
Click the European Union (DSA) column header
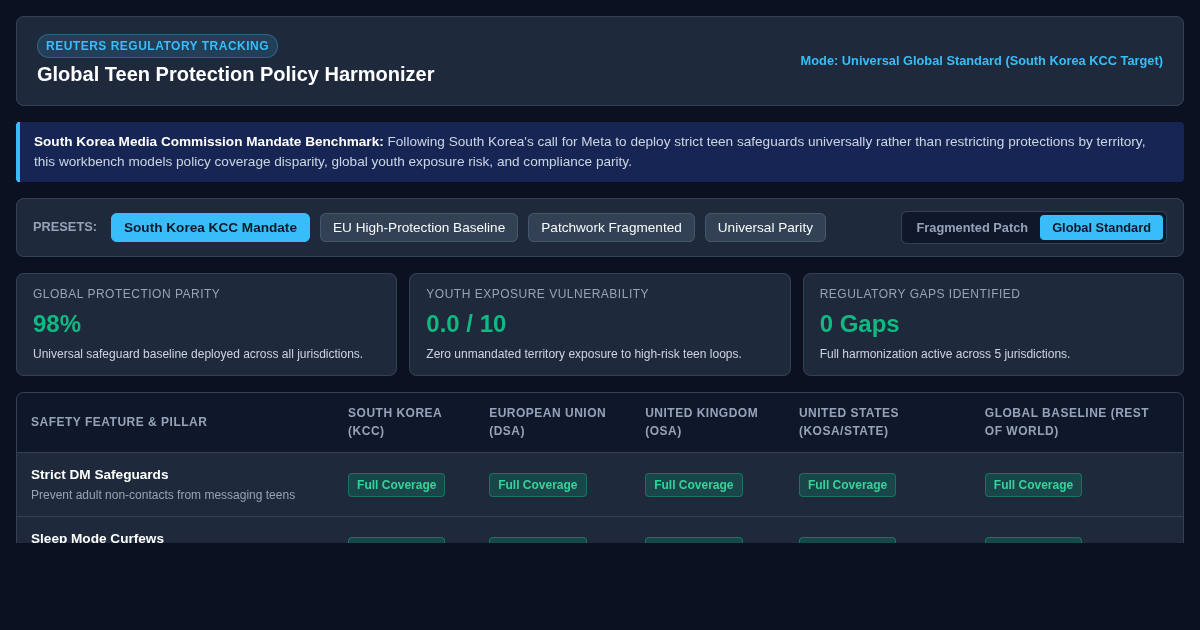[547, 422]
